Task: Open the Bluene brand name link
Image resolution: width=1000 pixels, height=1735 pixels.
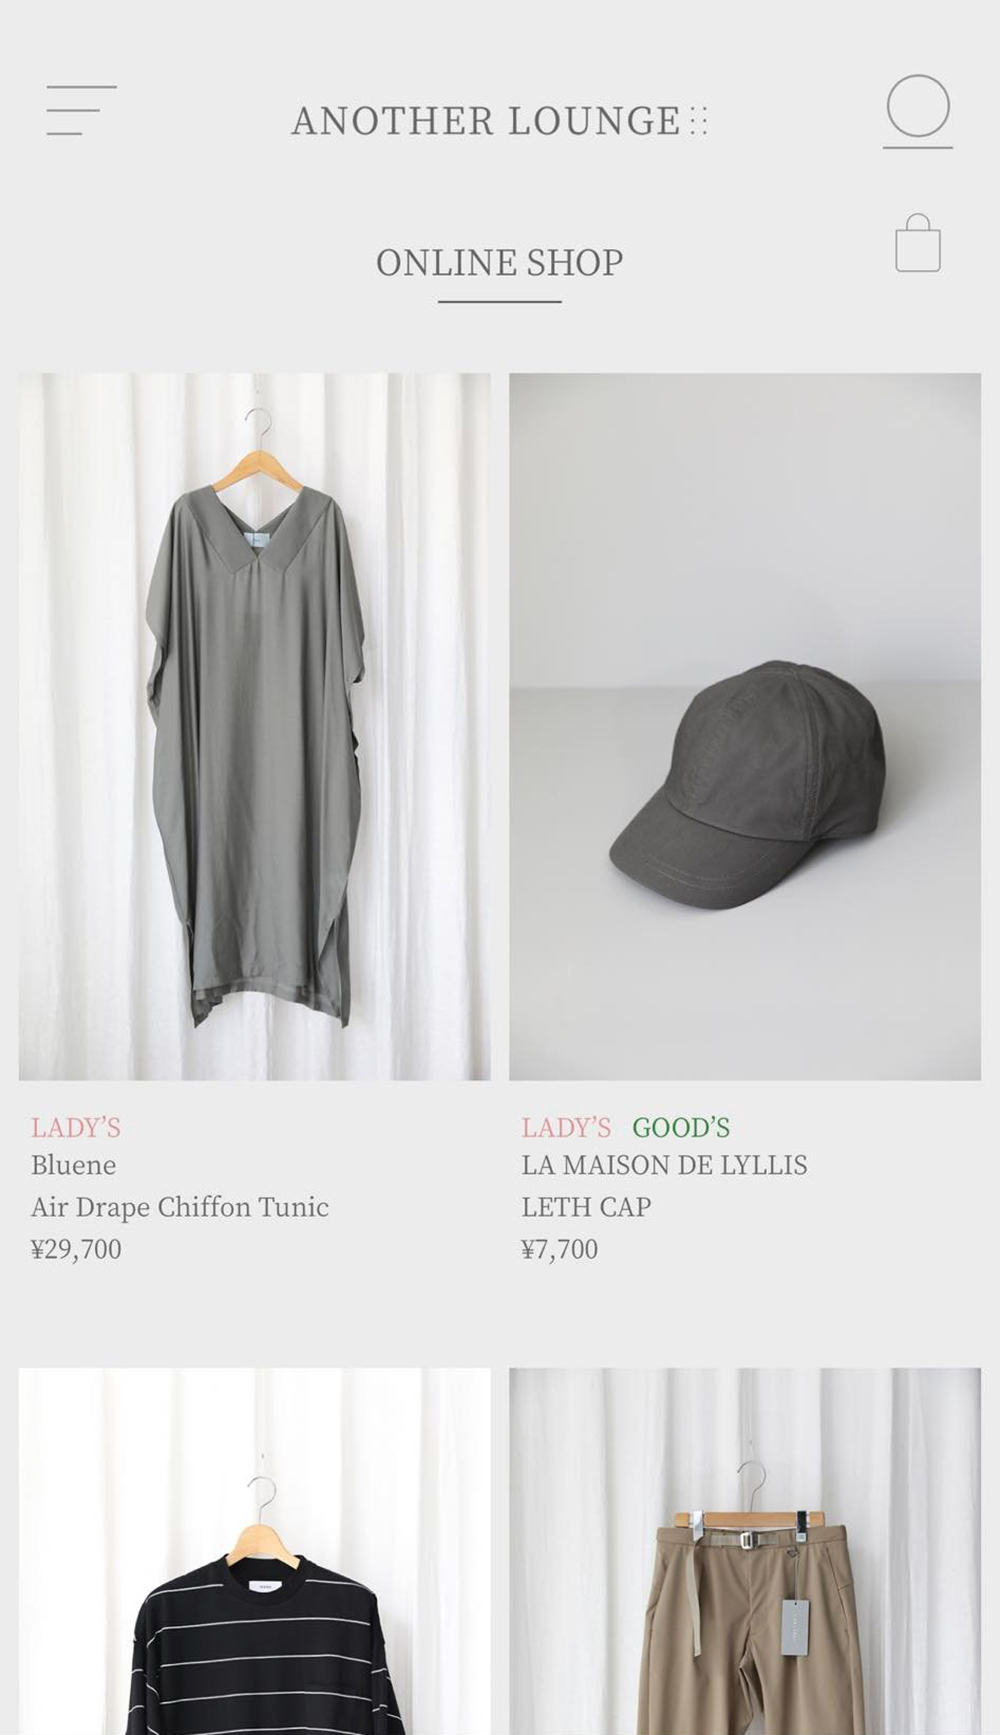Action: point(73,1165)
